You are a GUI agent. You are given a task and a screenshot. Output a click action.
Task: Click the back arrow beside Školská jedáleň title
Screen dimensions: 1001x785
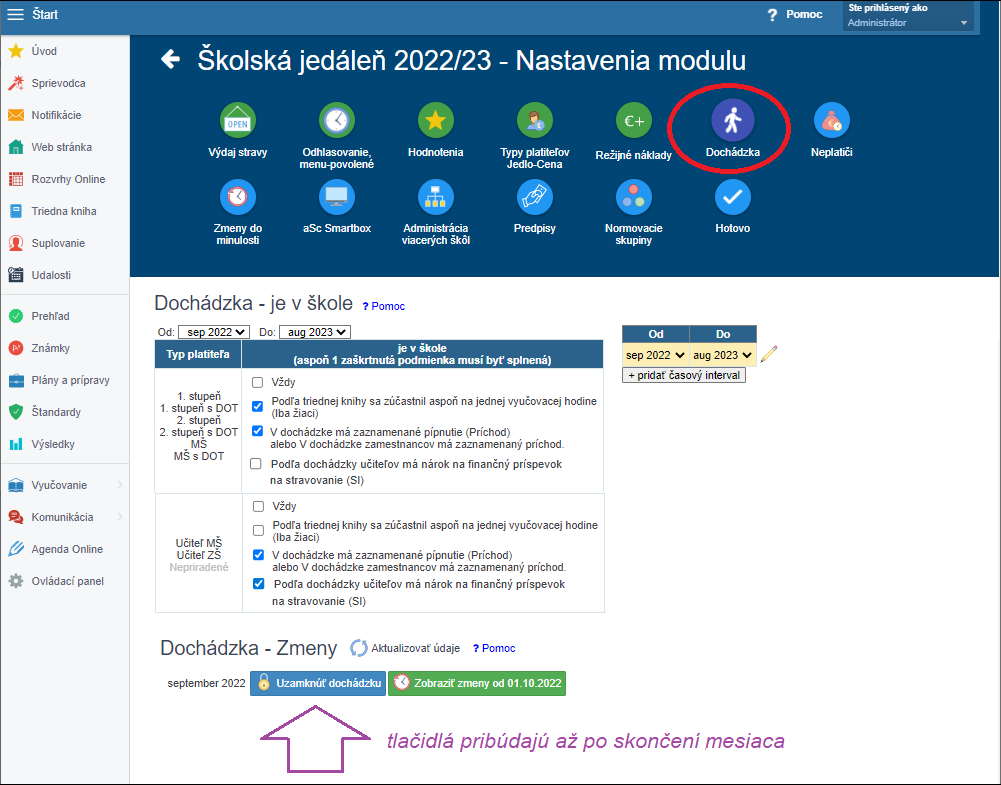171,60
